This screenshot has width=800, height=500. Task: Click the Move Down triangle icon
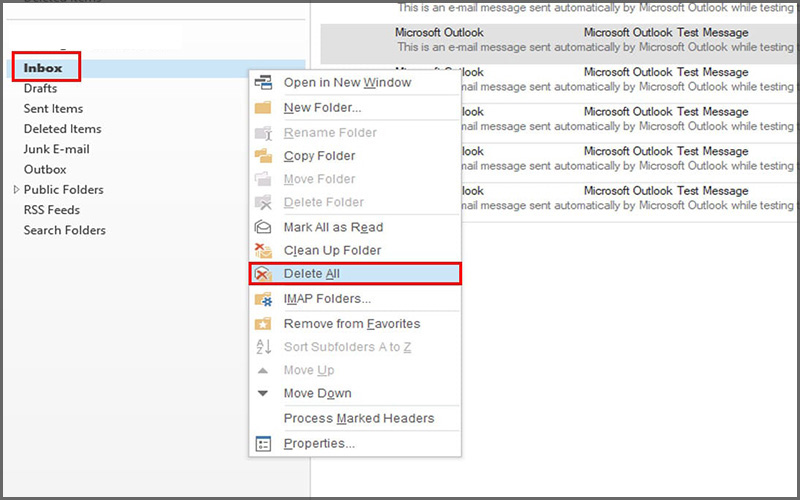(263, 393)
